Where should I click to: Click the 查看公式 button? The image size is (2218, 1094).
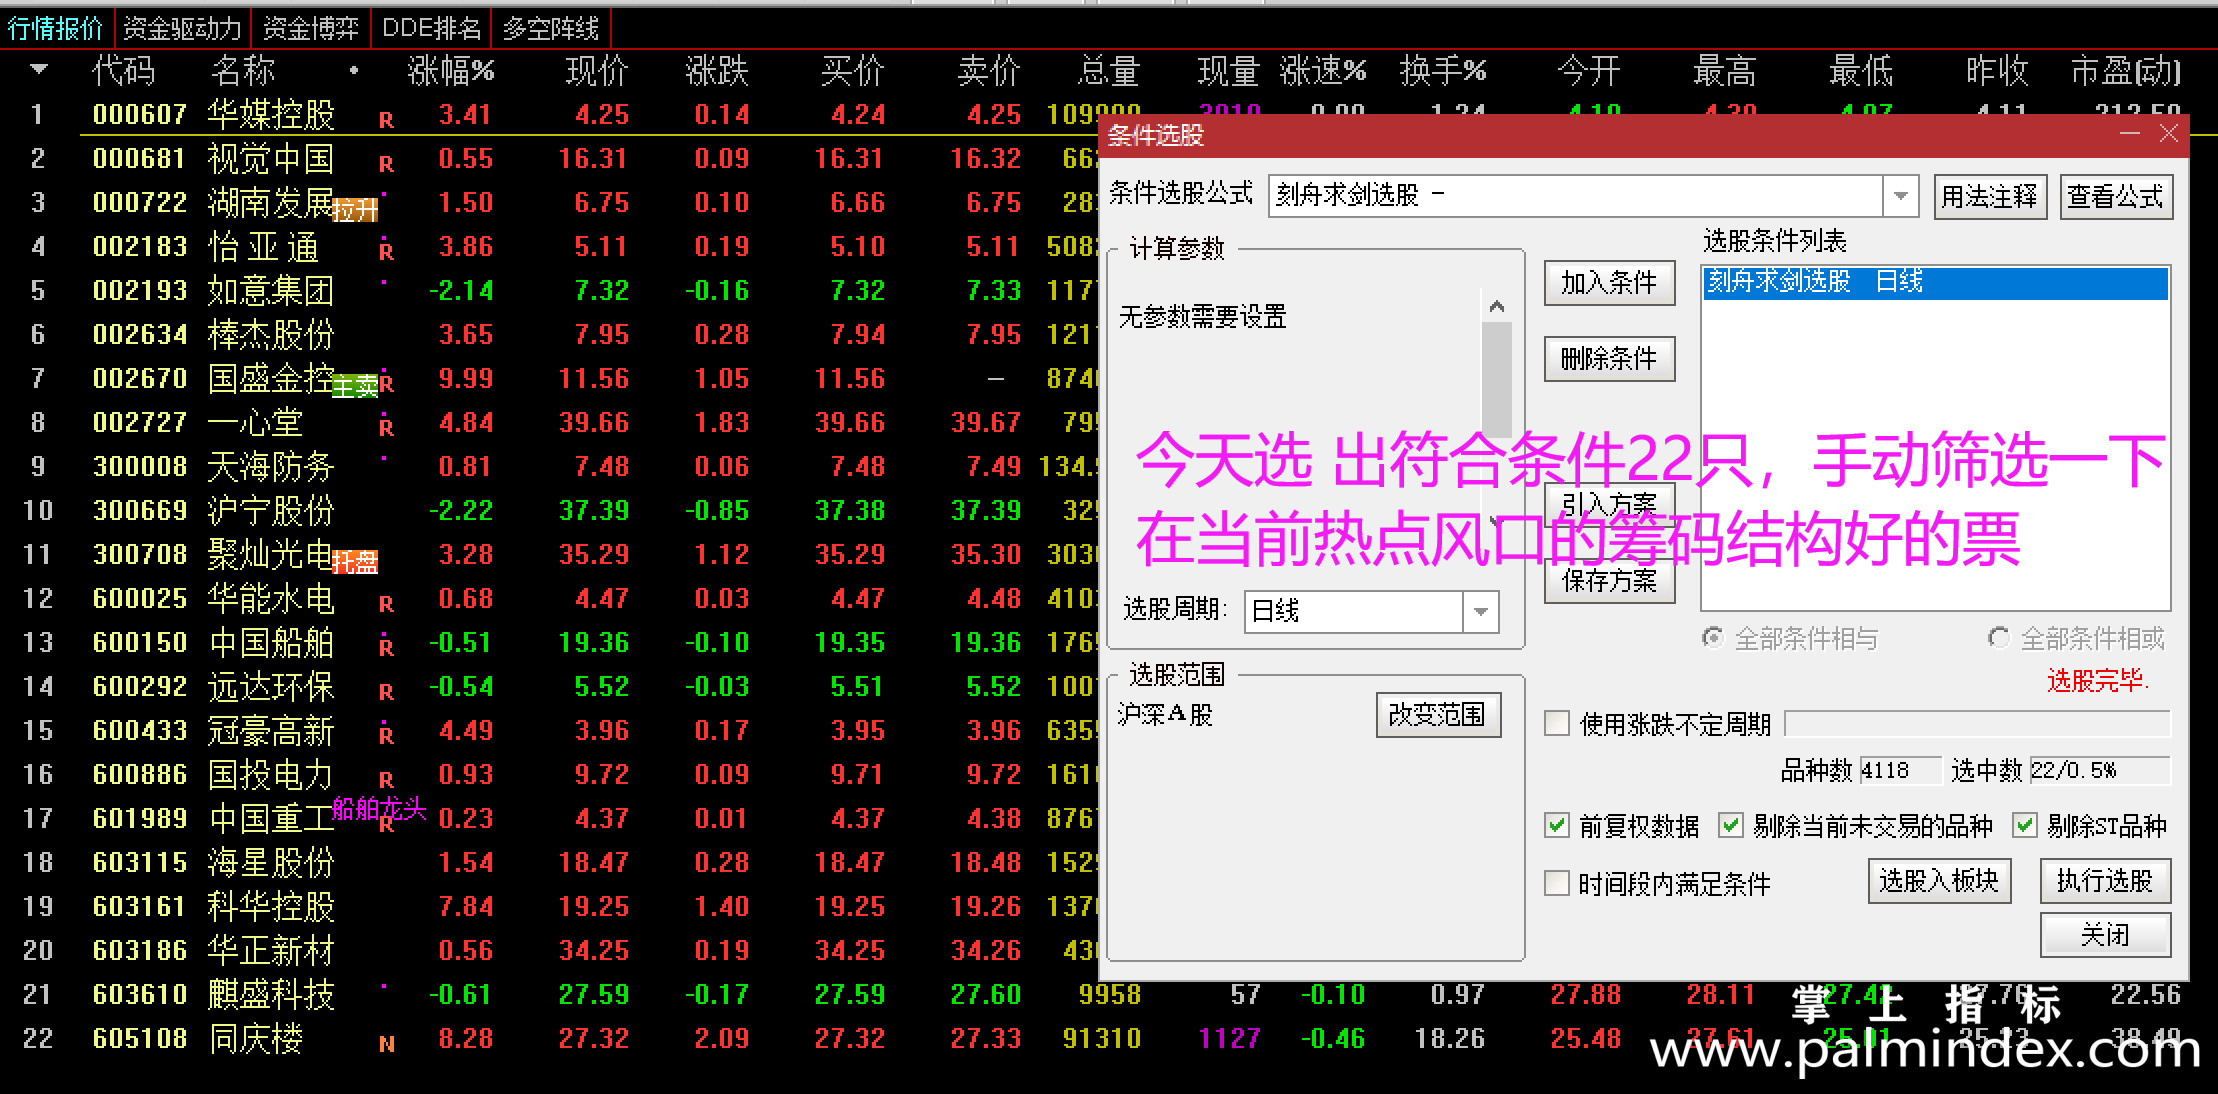[2115, 197]
